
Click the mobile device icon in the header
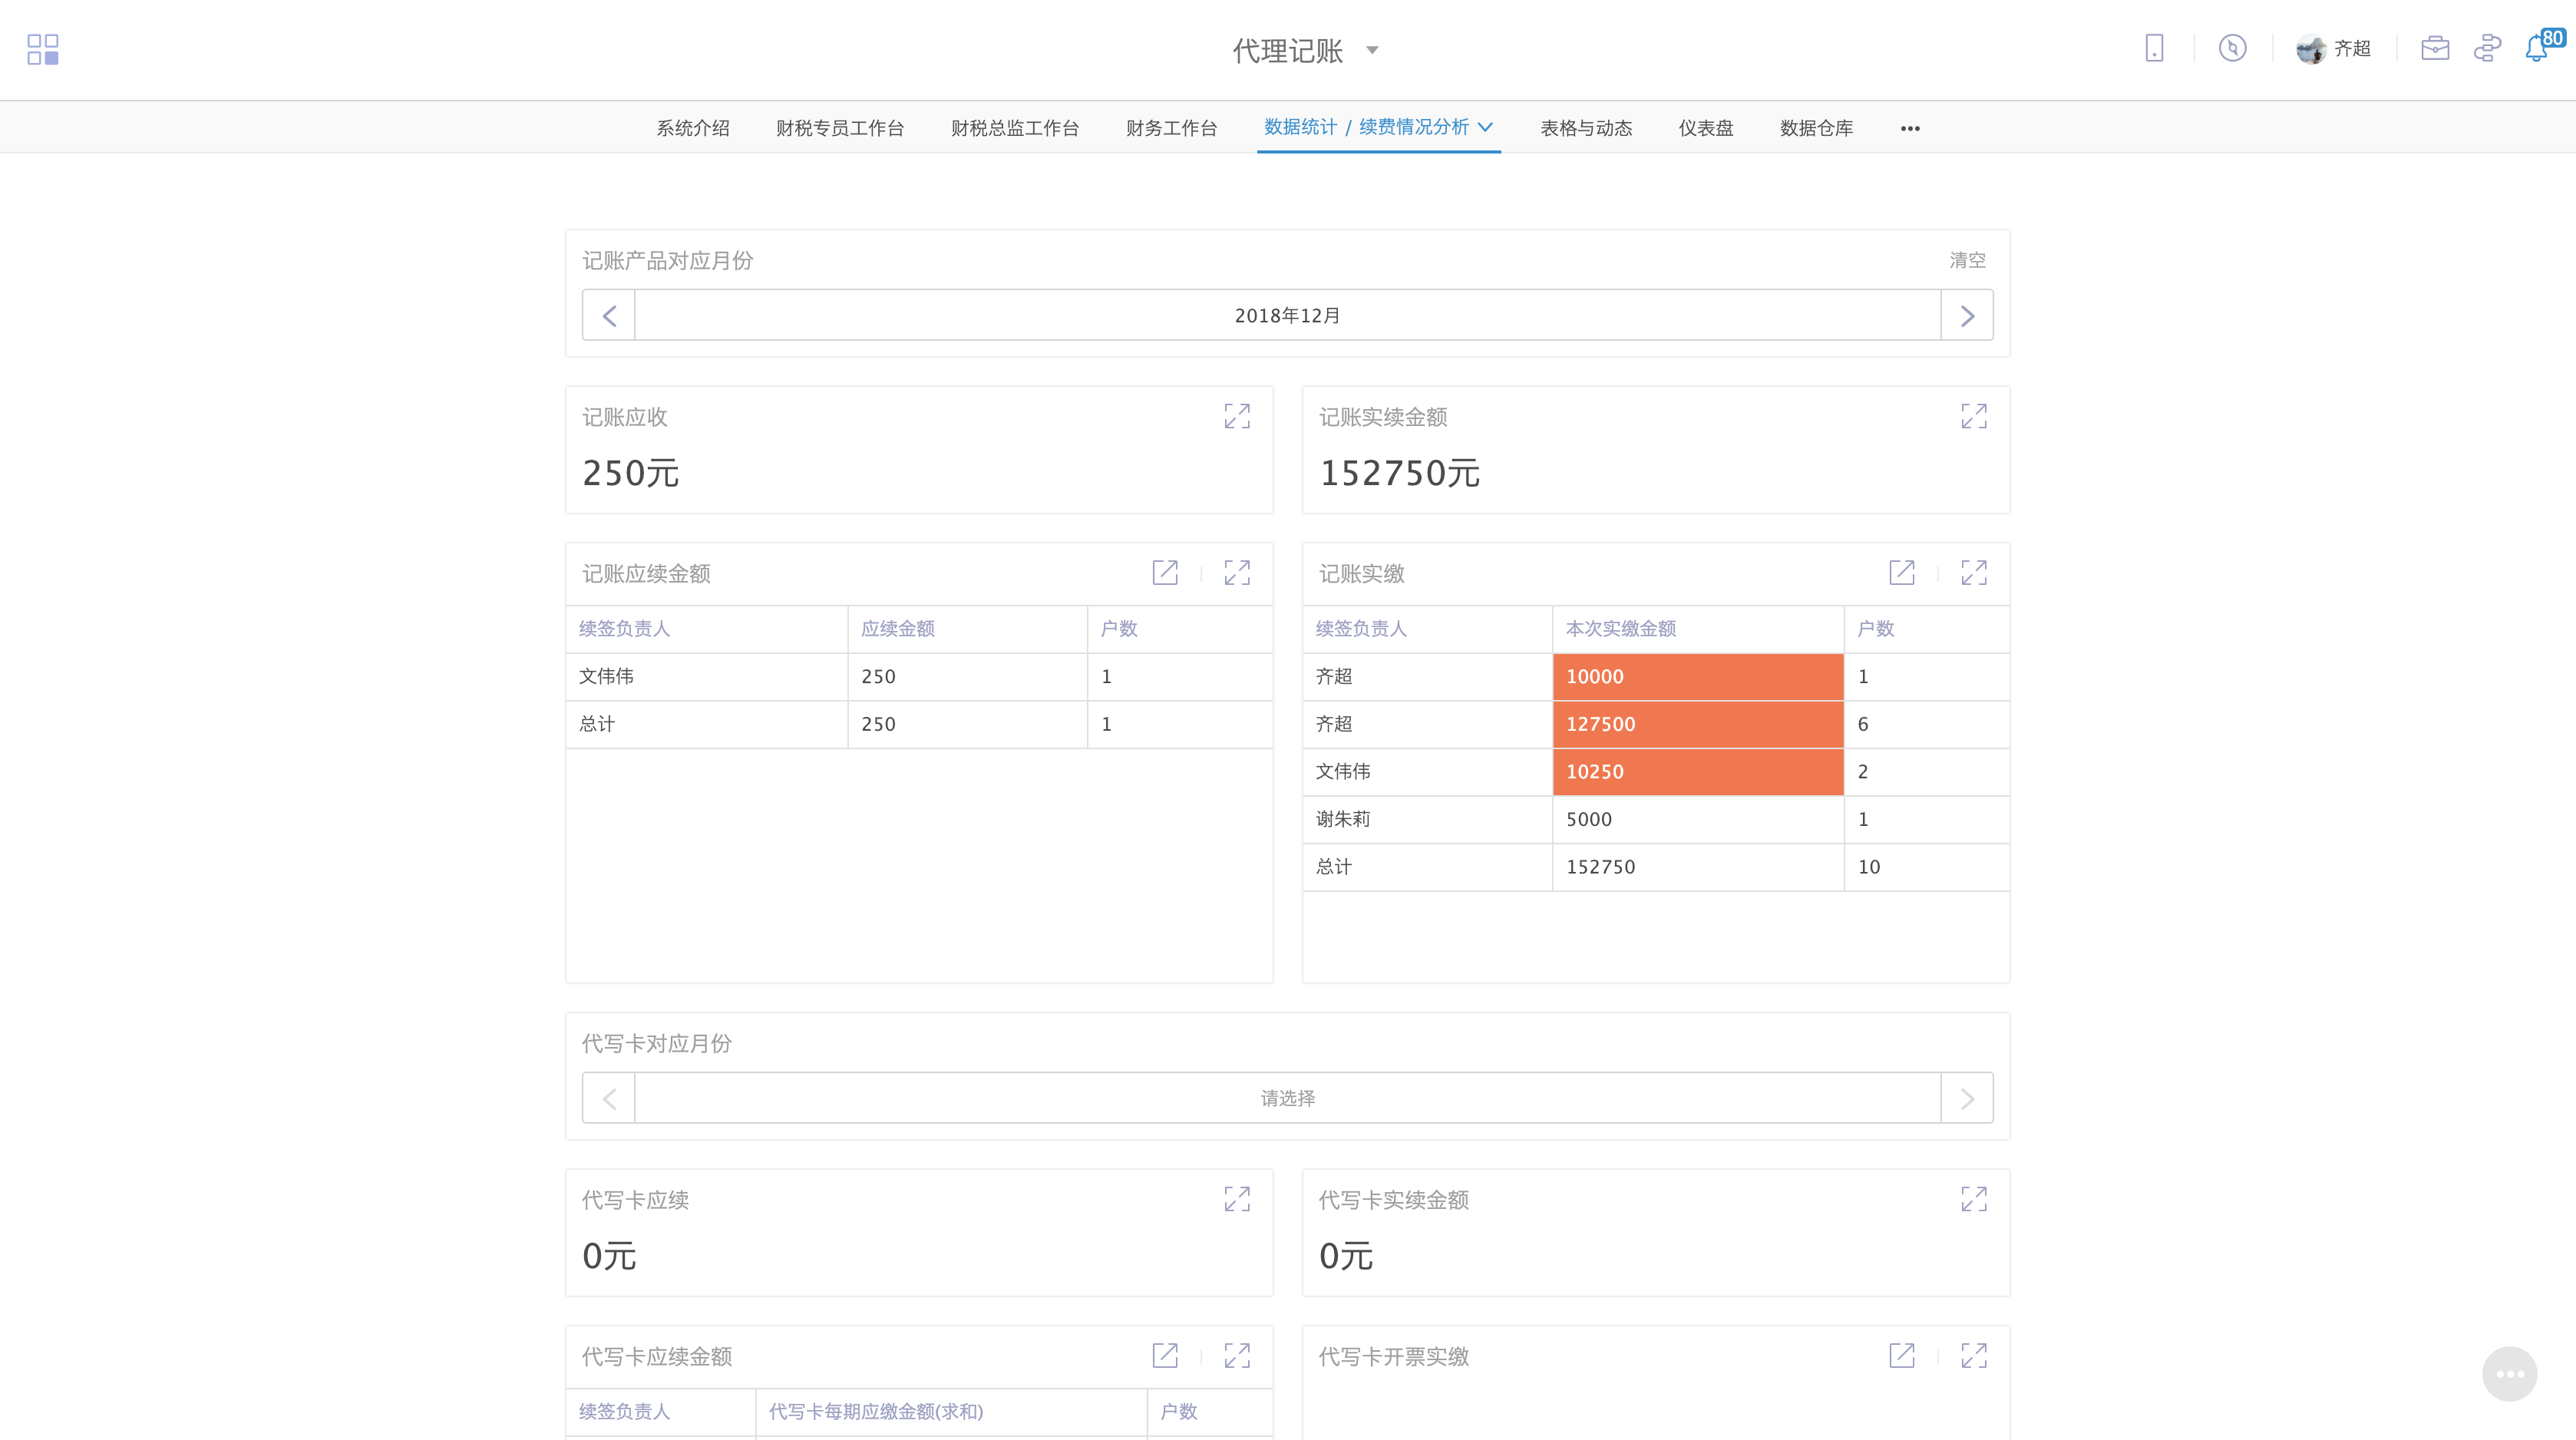(2154, 48)
